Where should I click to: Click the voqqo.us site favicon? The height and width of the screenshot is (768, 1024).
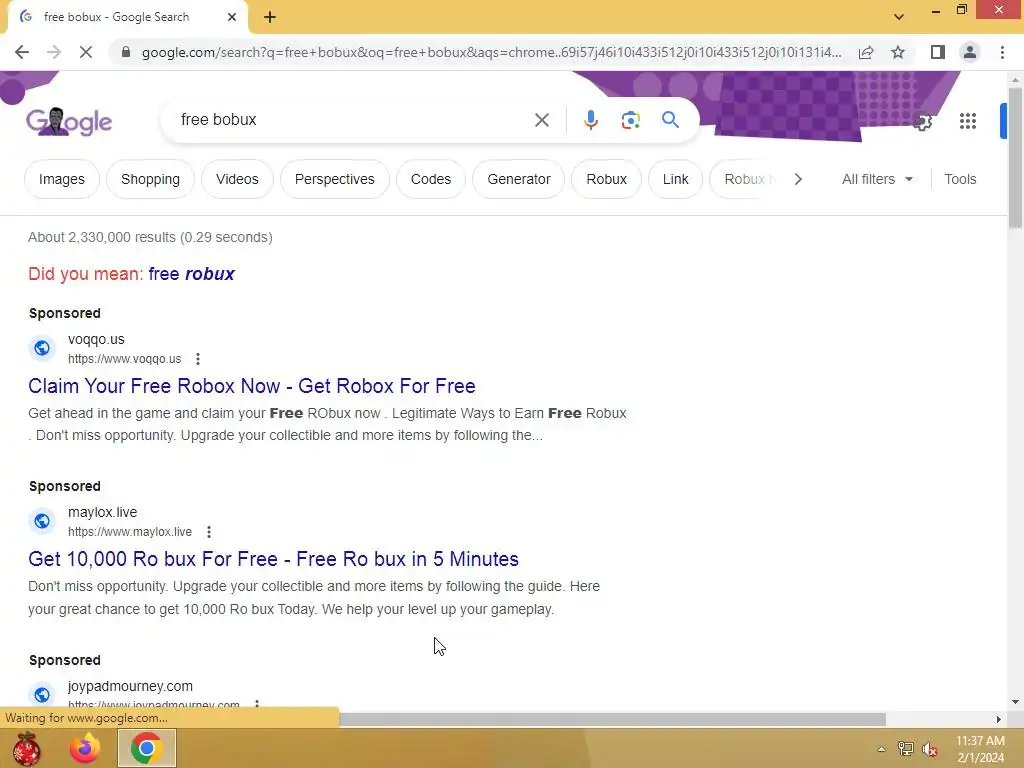pyautogui.click(x=42, y=348)
